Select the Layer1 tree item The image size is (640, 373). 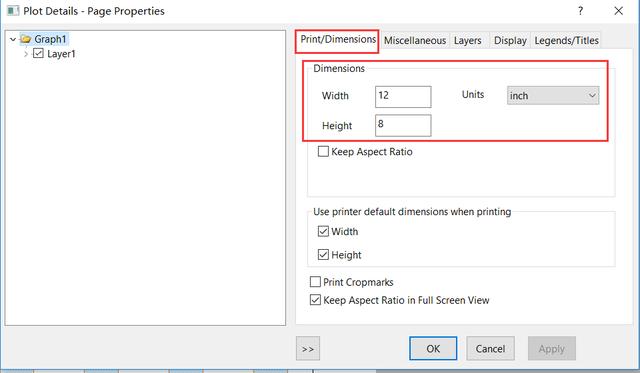tap(61, 54)
